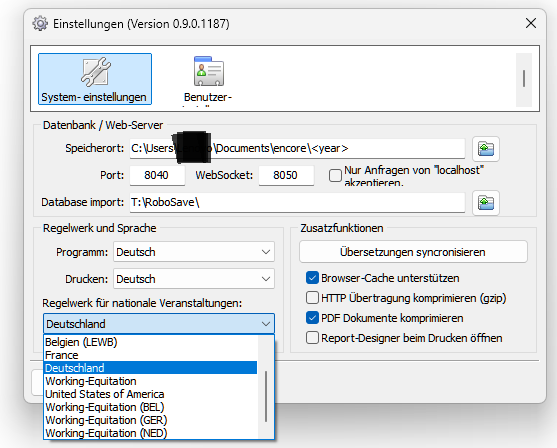Enable 'Nur Anfragen von localhost' checkbox

pos(335,175)
